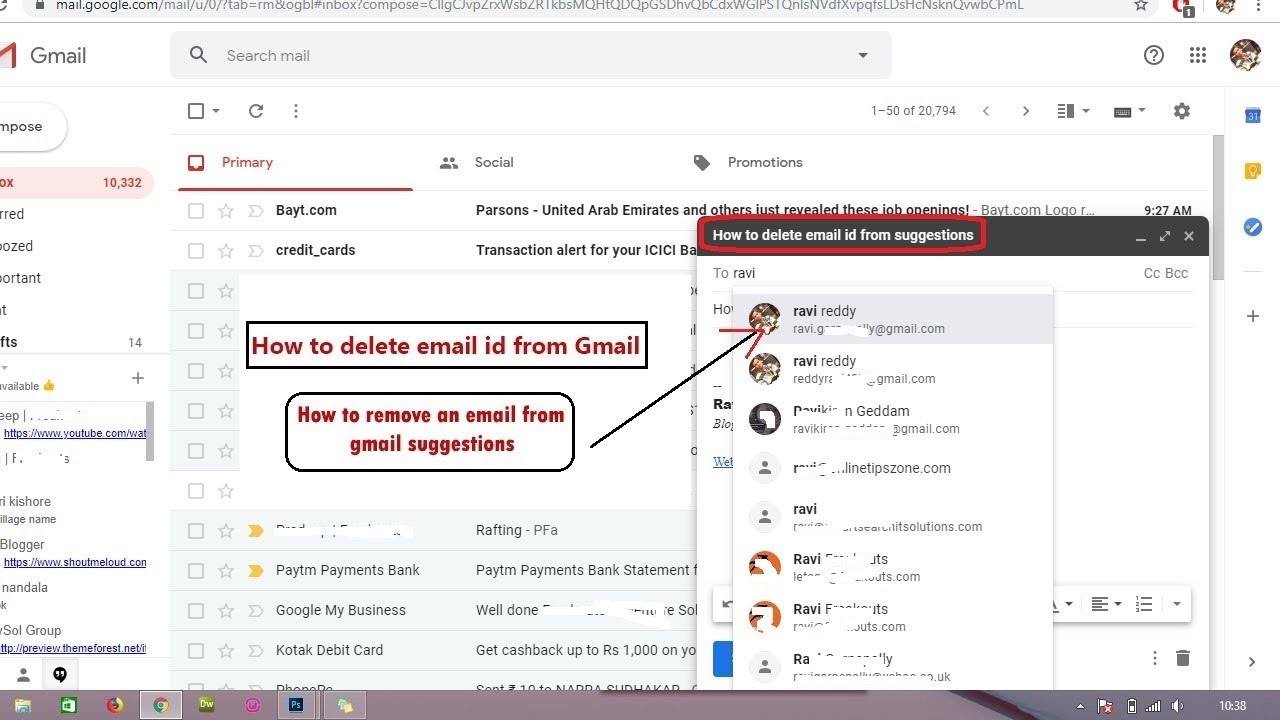Toggle importance marker on Paytm Payments Bank
This screenshot has height=720, width=1280.
(x=255, y=571)
